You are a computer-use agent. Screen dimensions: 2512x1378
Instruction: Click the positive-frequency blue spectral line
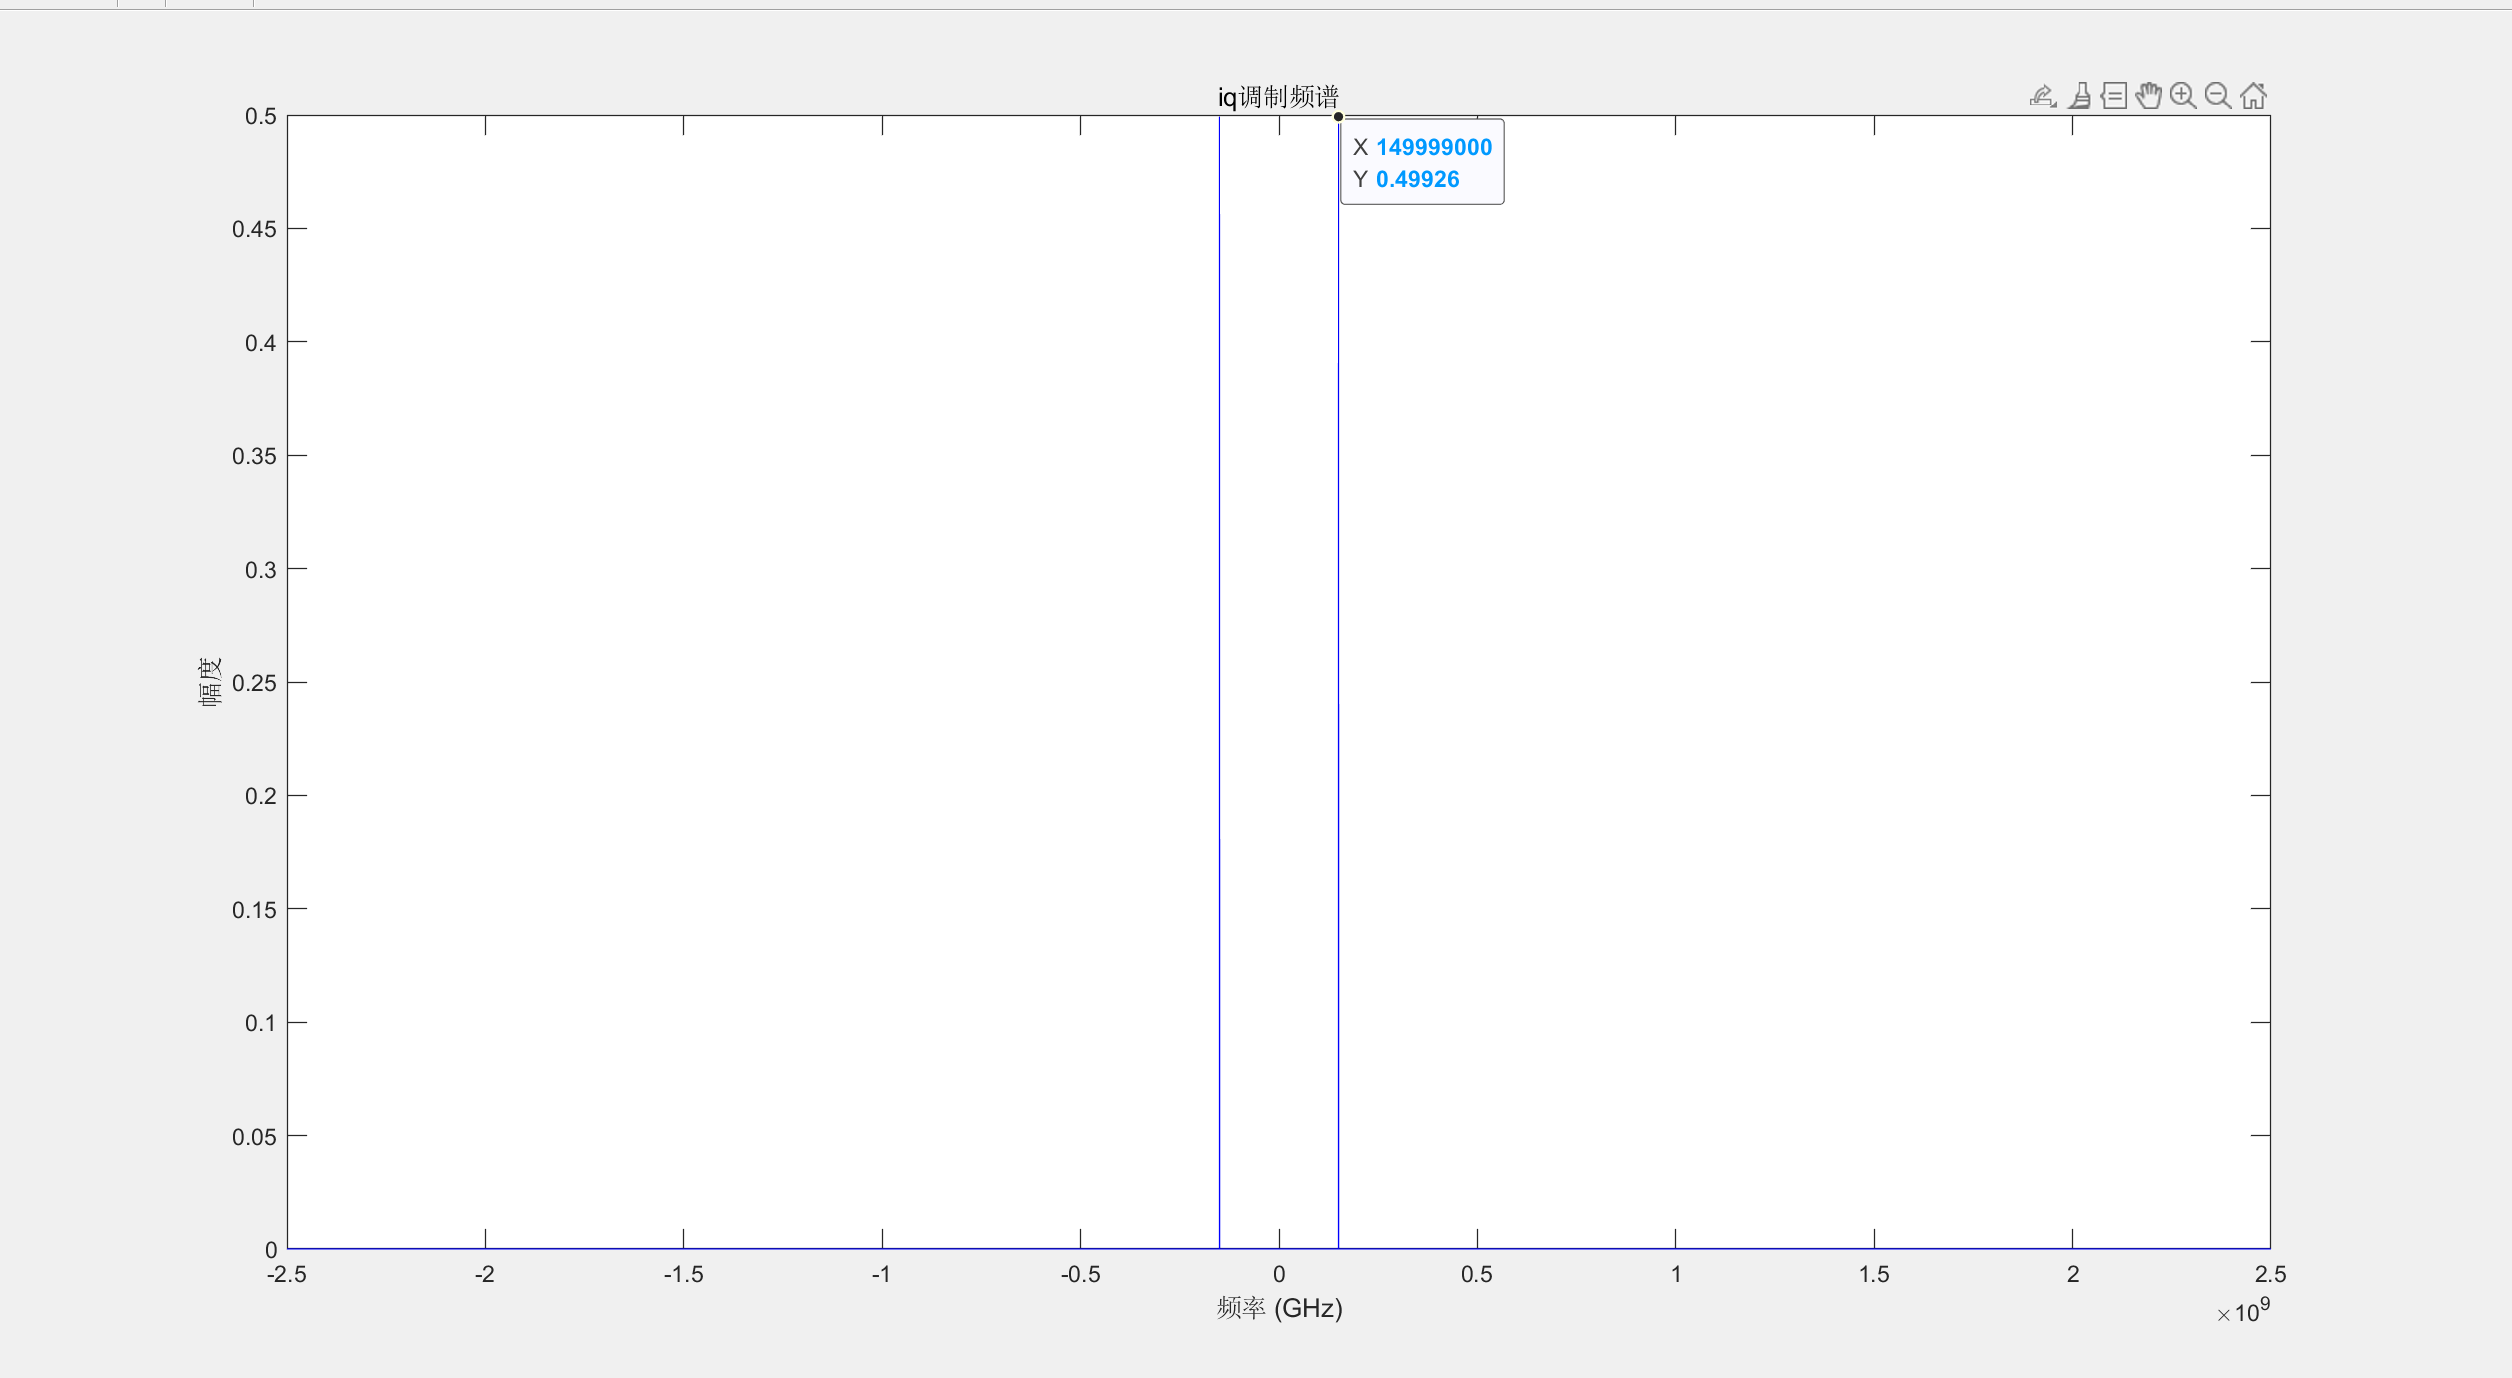1338,682
